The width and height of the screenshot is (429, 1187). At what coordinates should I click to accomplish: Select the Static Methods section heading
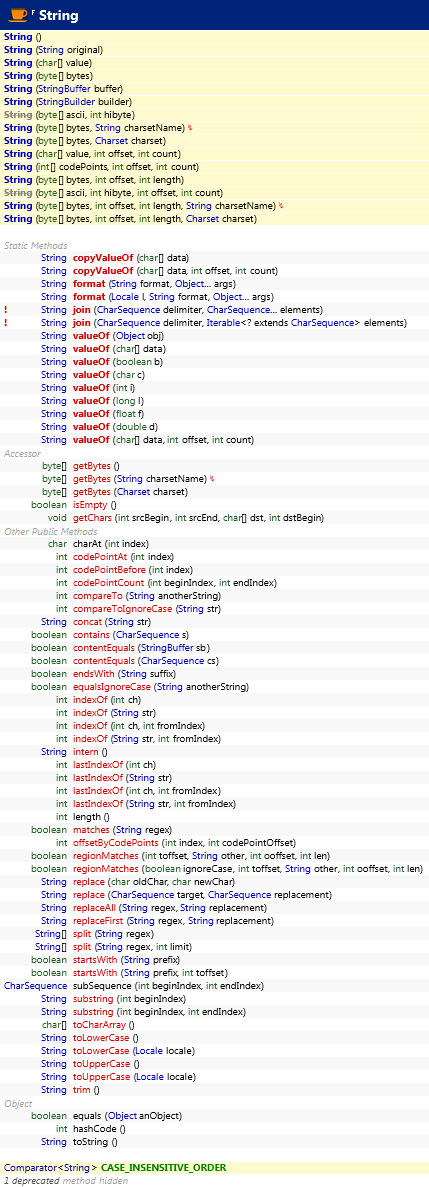[36, 245]
